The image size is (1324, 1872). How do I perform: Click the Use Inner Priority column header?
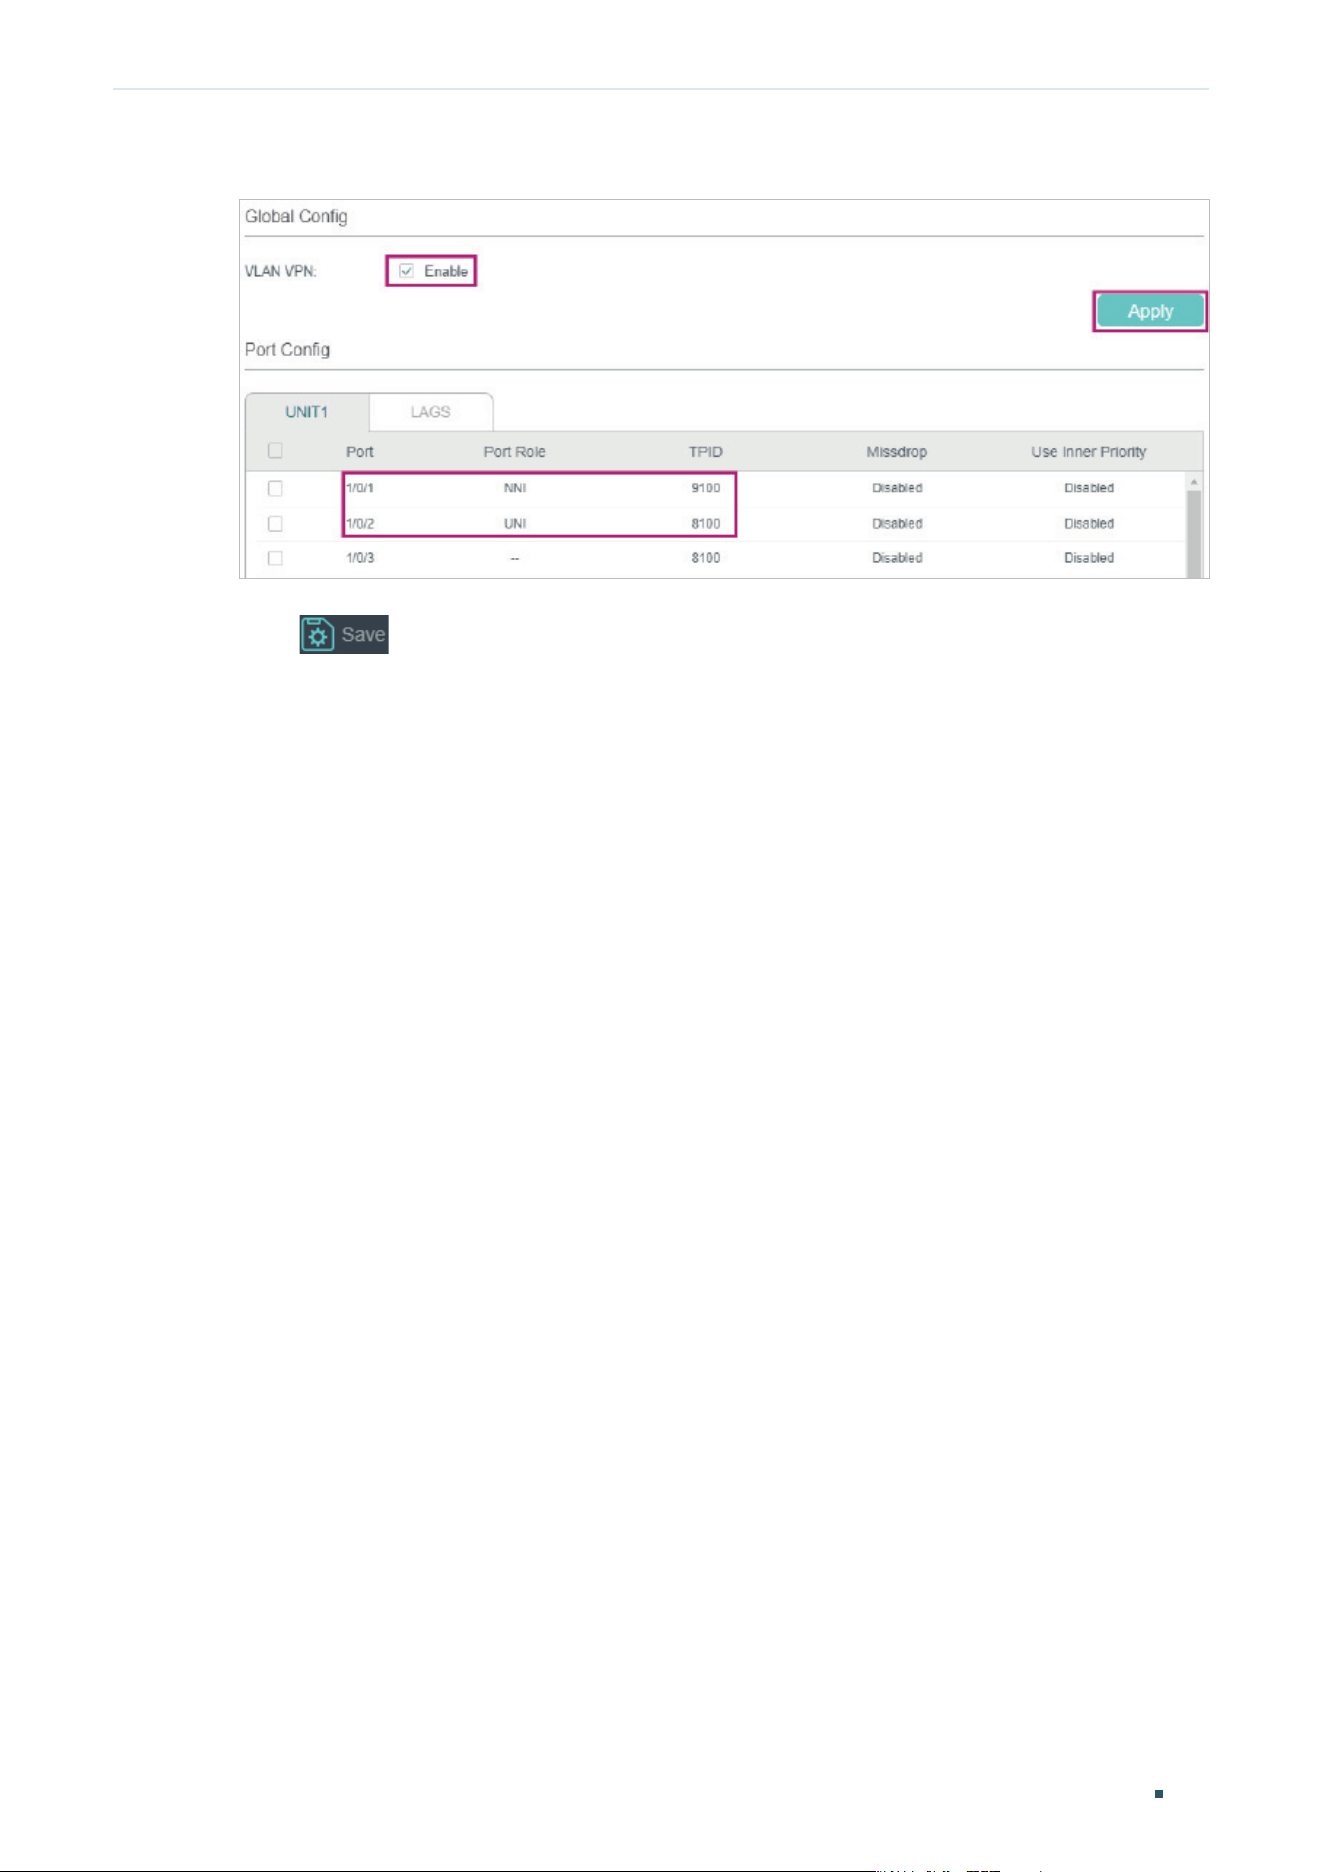(1089, 452)
